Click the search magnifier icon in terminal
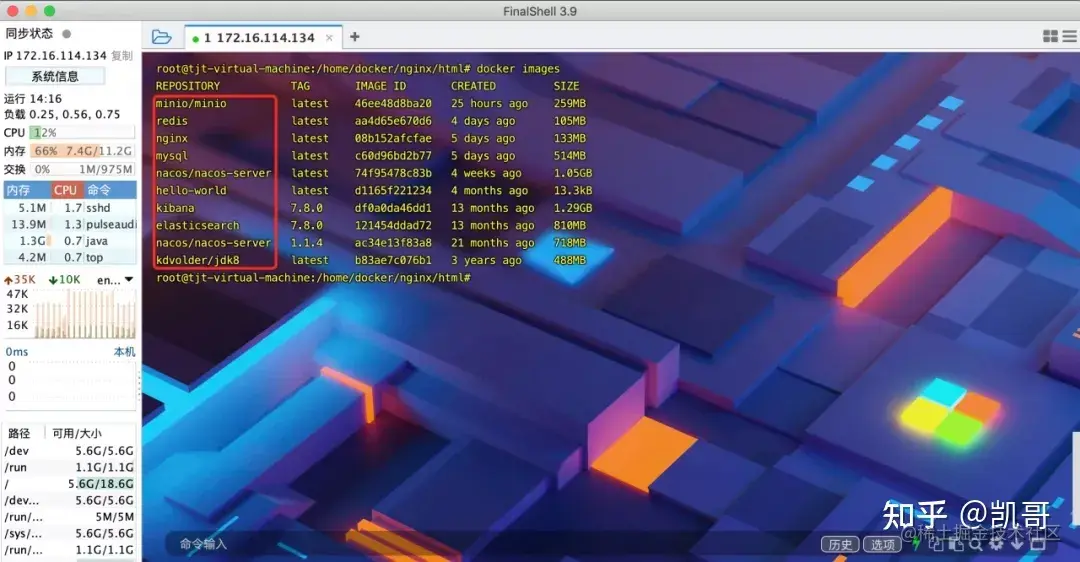The image size is (1080, 562). point(977,544)
